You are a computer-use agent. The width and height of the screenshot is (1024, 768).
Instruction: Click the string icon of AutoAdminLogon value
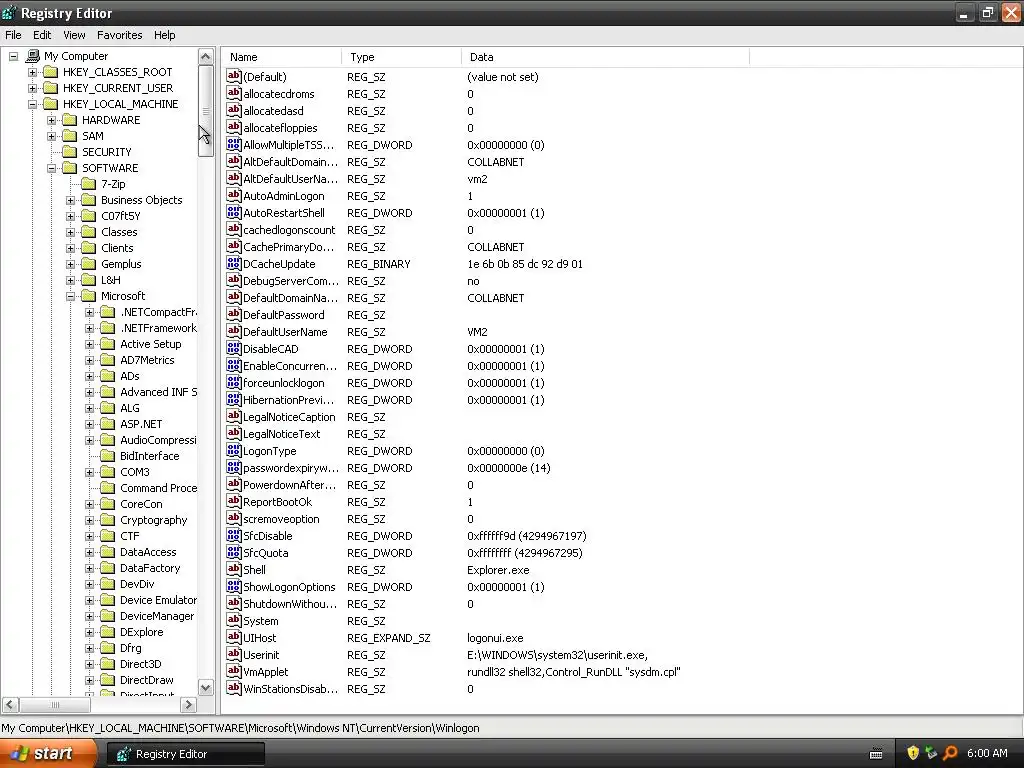[x=234, y=195]
